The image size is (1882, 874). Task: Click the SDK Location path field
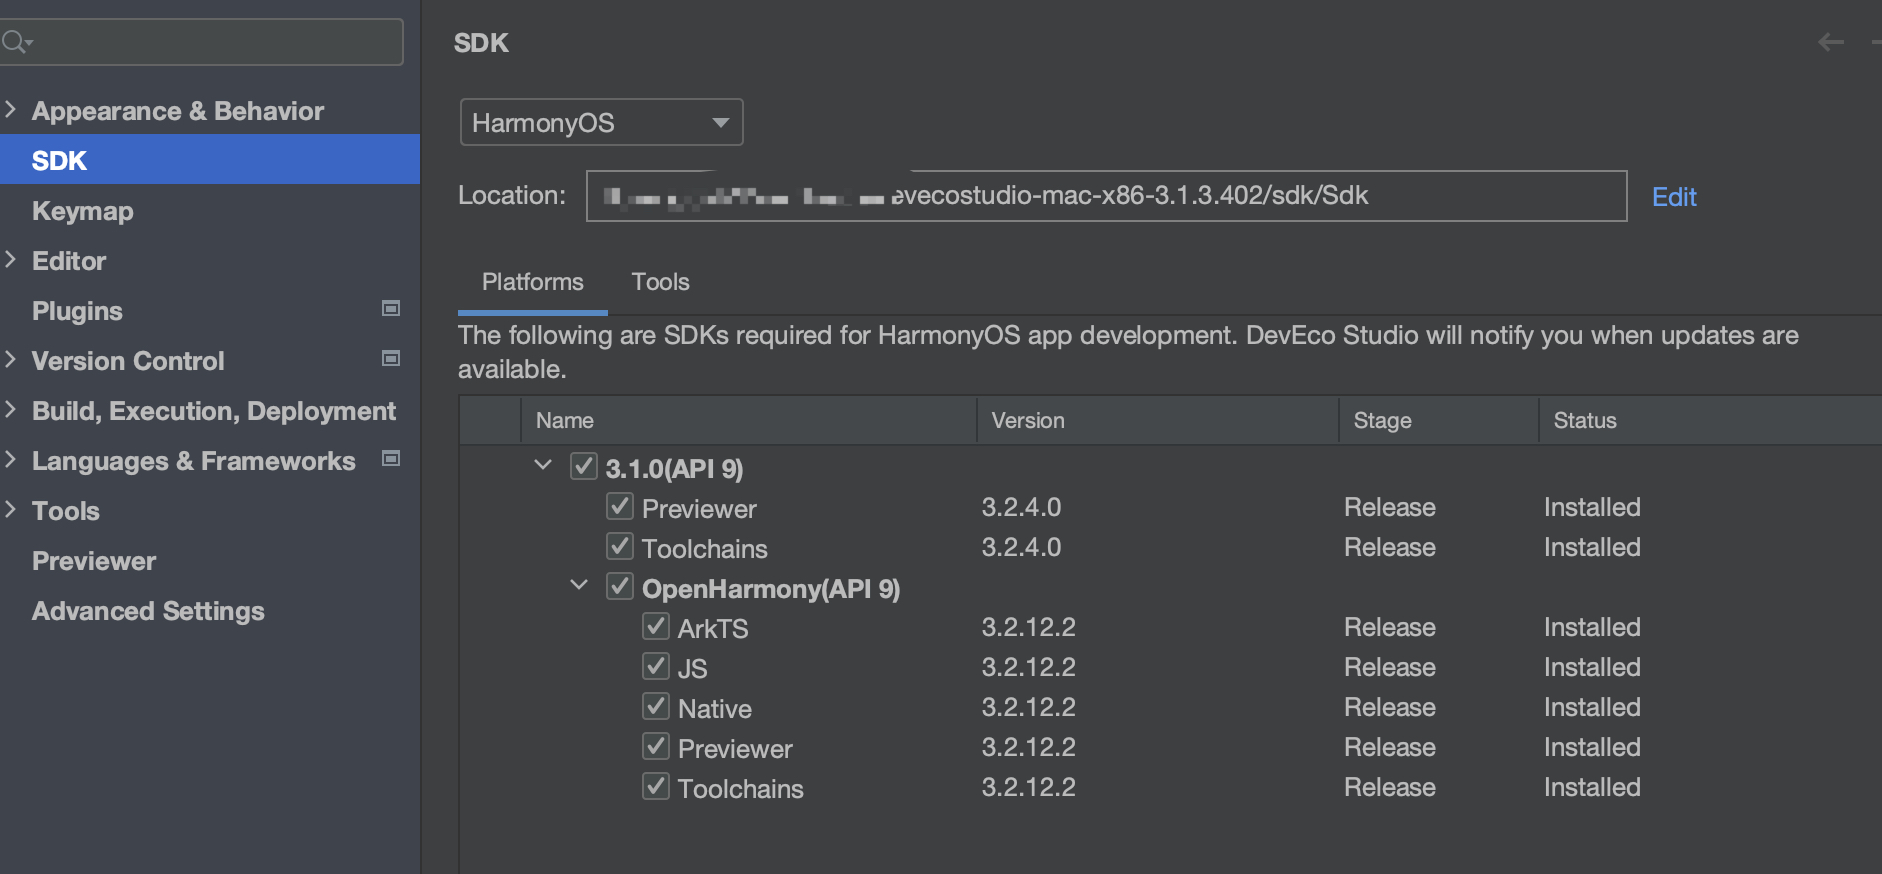(x=1106, y=196)
